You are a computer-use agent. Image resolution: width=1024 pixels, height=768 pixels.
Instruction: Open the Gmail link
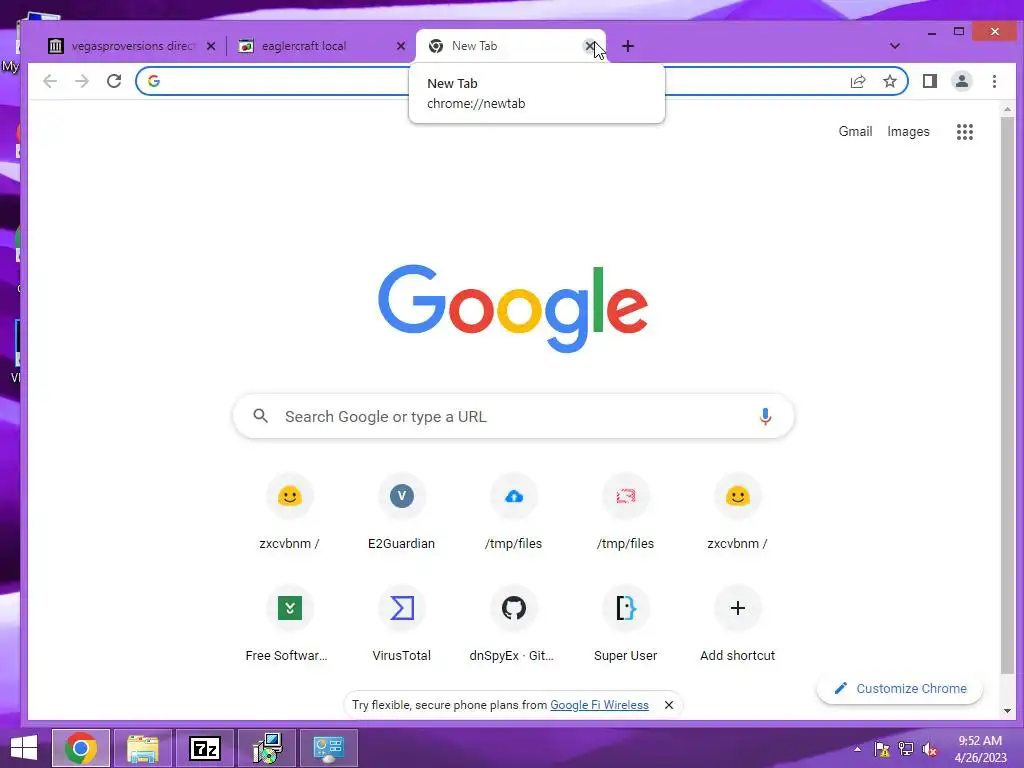855,131
